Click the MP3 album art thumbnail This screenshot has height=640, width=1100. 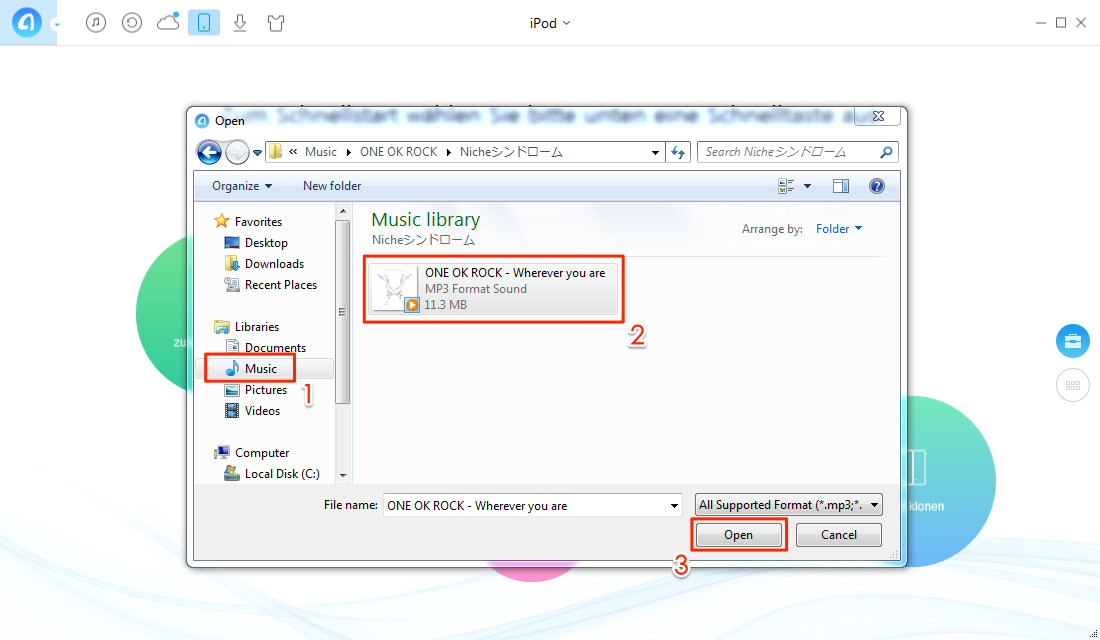point(395,288)
